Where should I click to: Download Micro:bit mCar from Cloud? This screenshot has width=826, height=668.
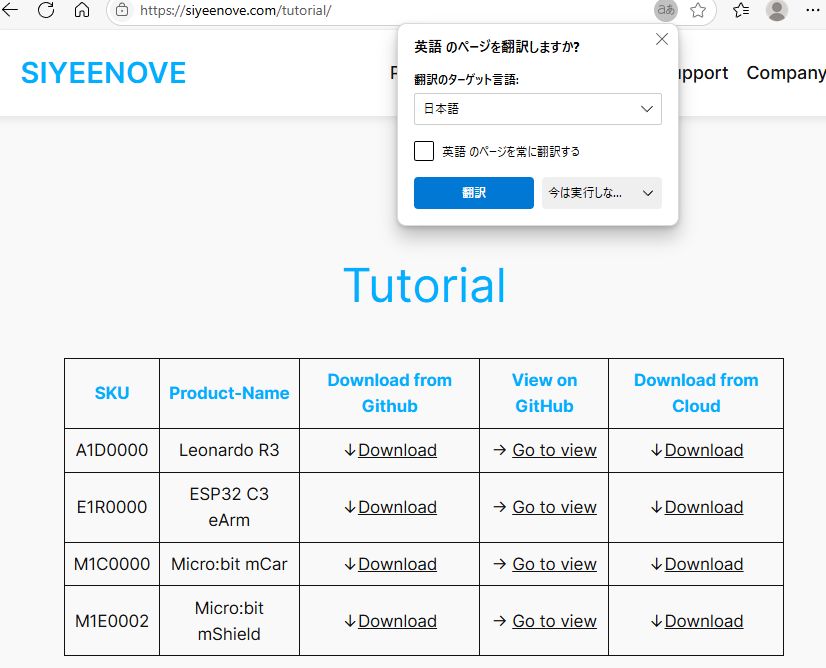(x=703, y=564)
